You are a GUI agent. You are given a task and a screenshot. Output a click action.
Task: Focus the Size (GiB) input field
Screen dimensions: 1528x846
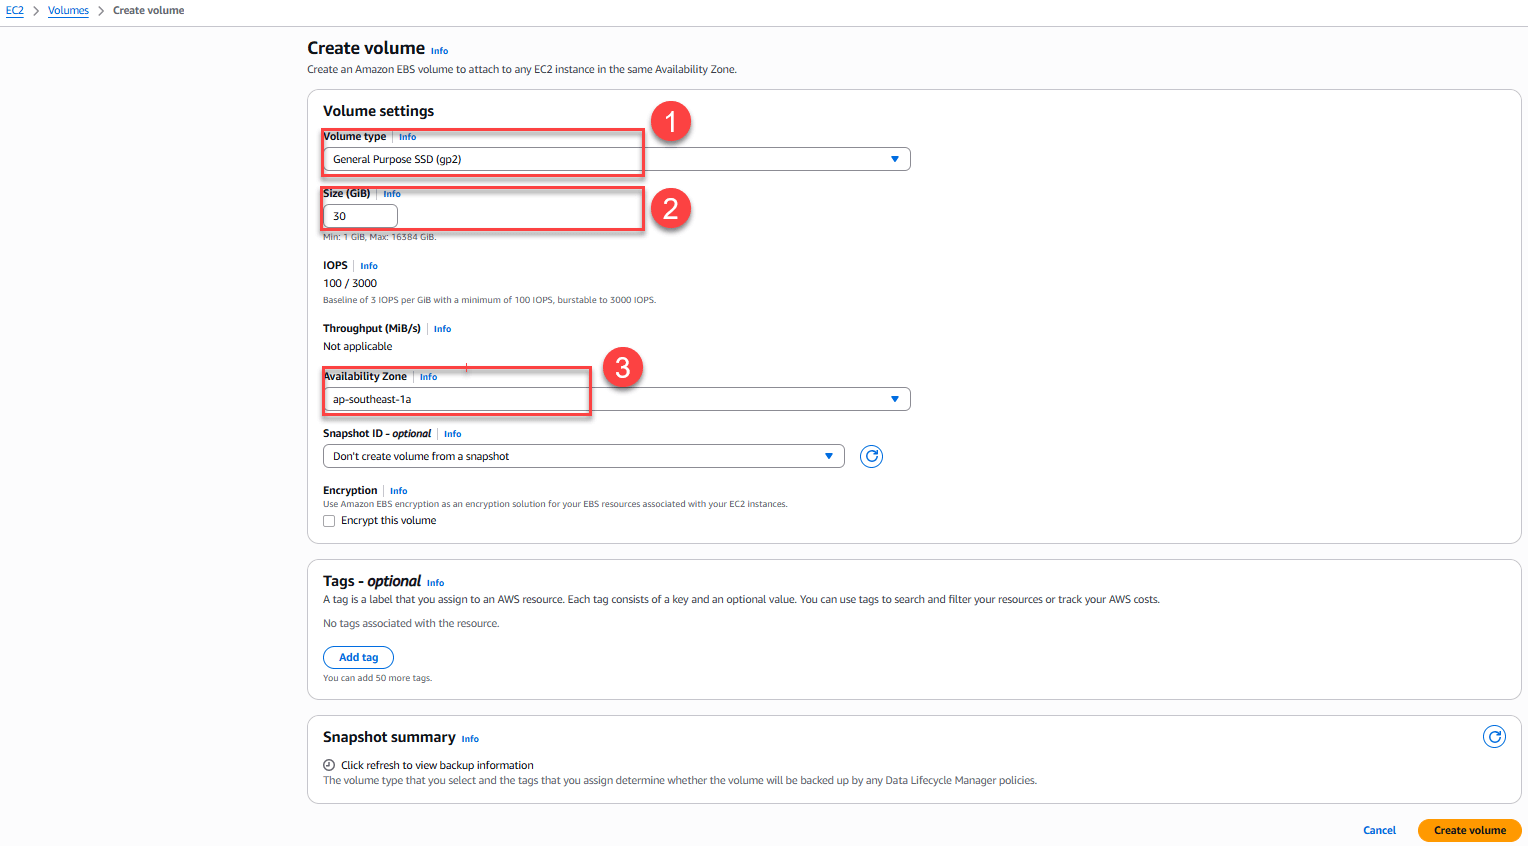(x=360, y=216)
